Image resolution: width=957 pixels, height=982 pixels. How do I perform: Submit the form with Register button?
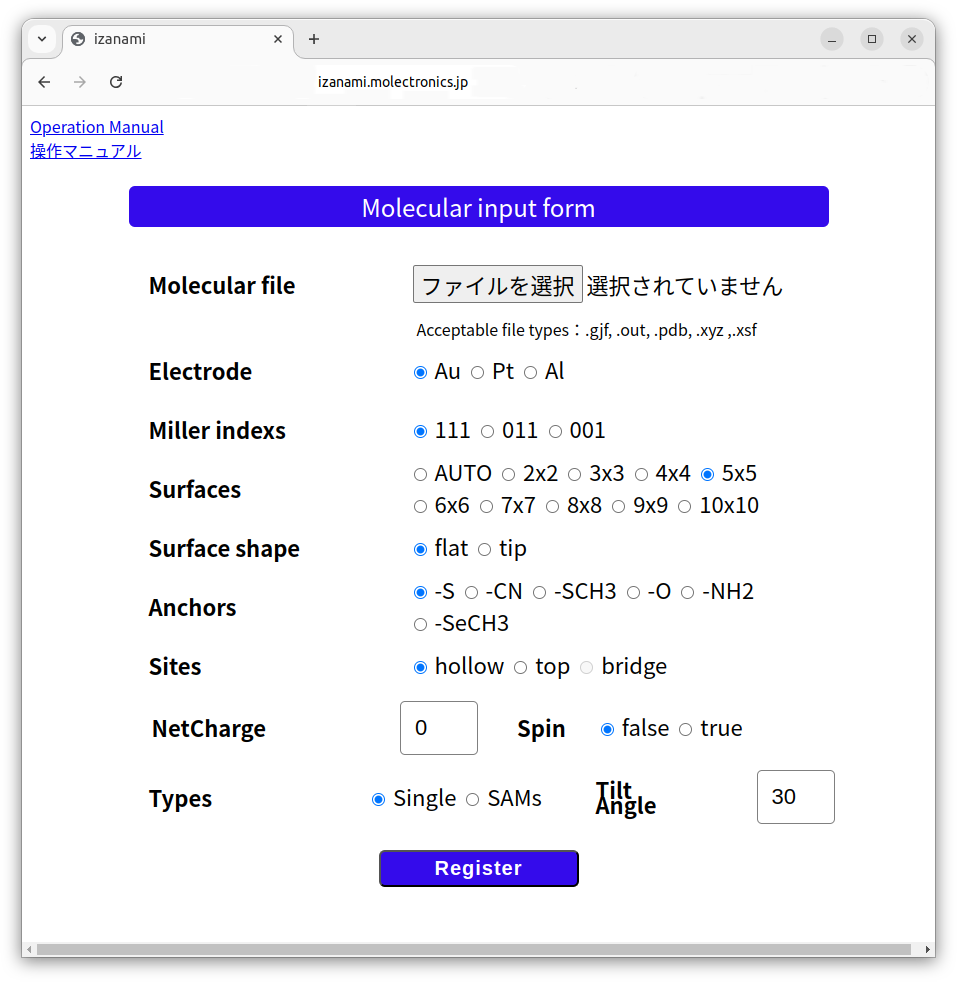(x=478, y=868)
